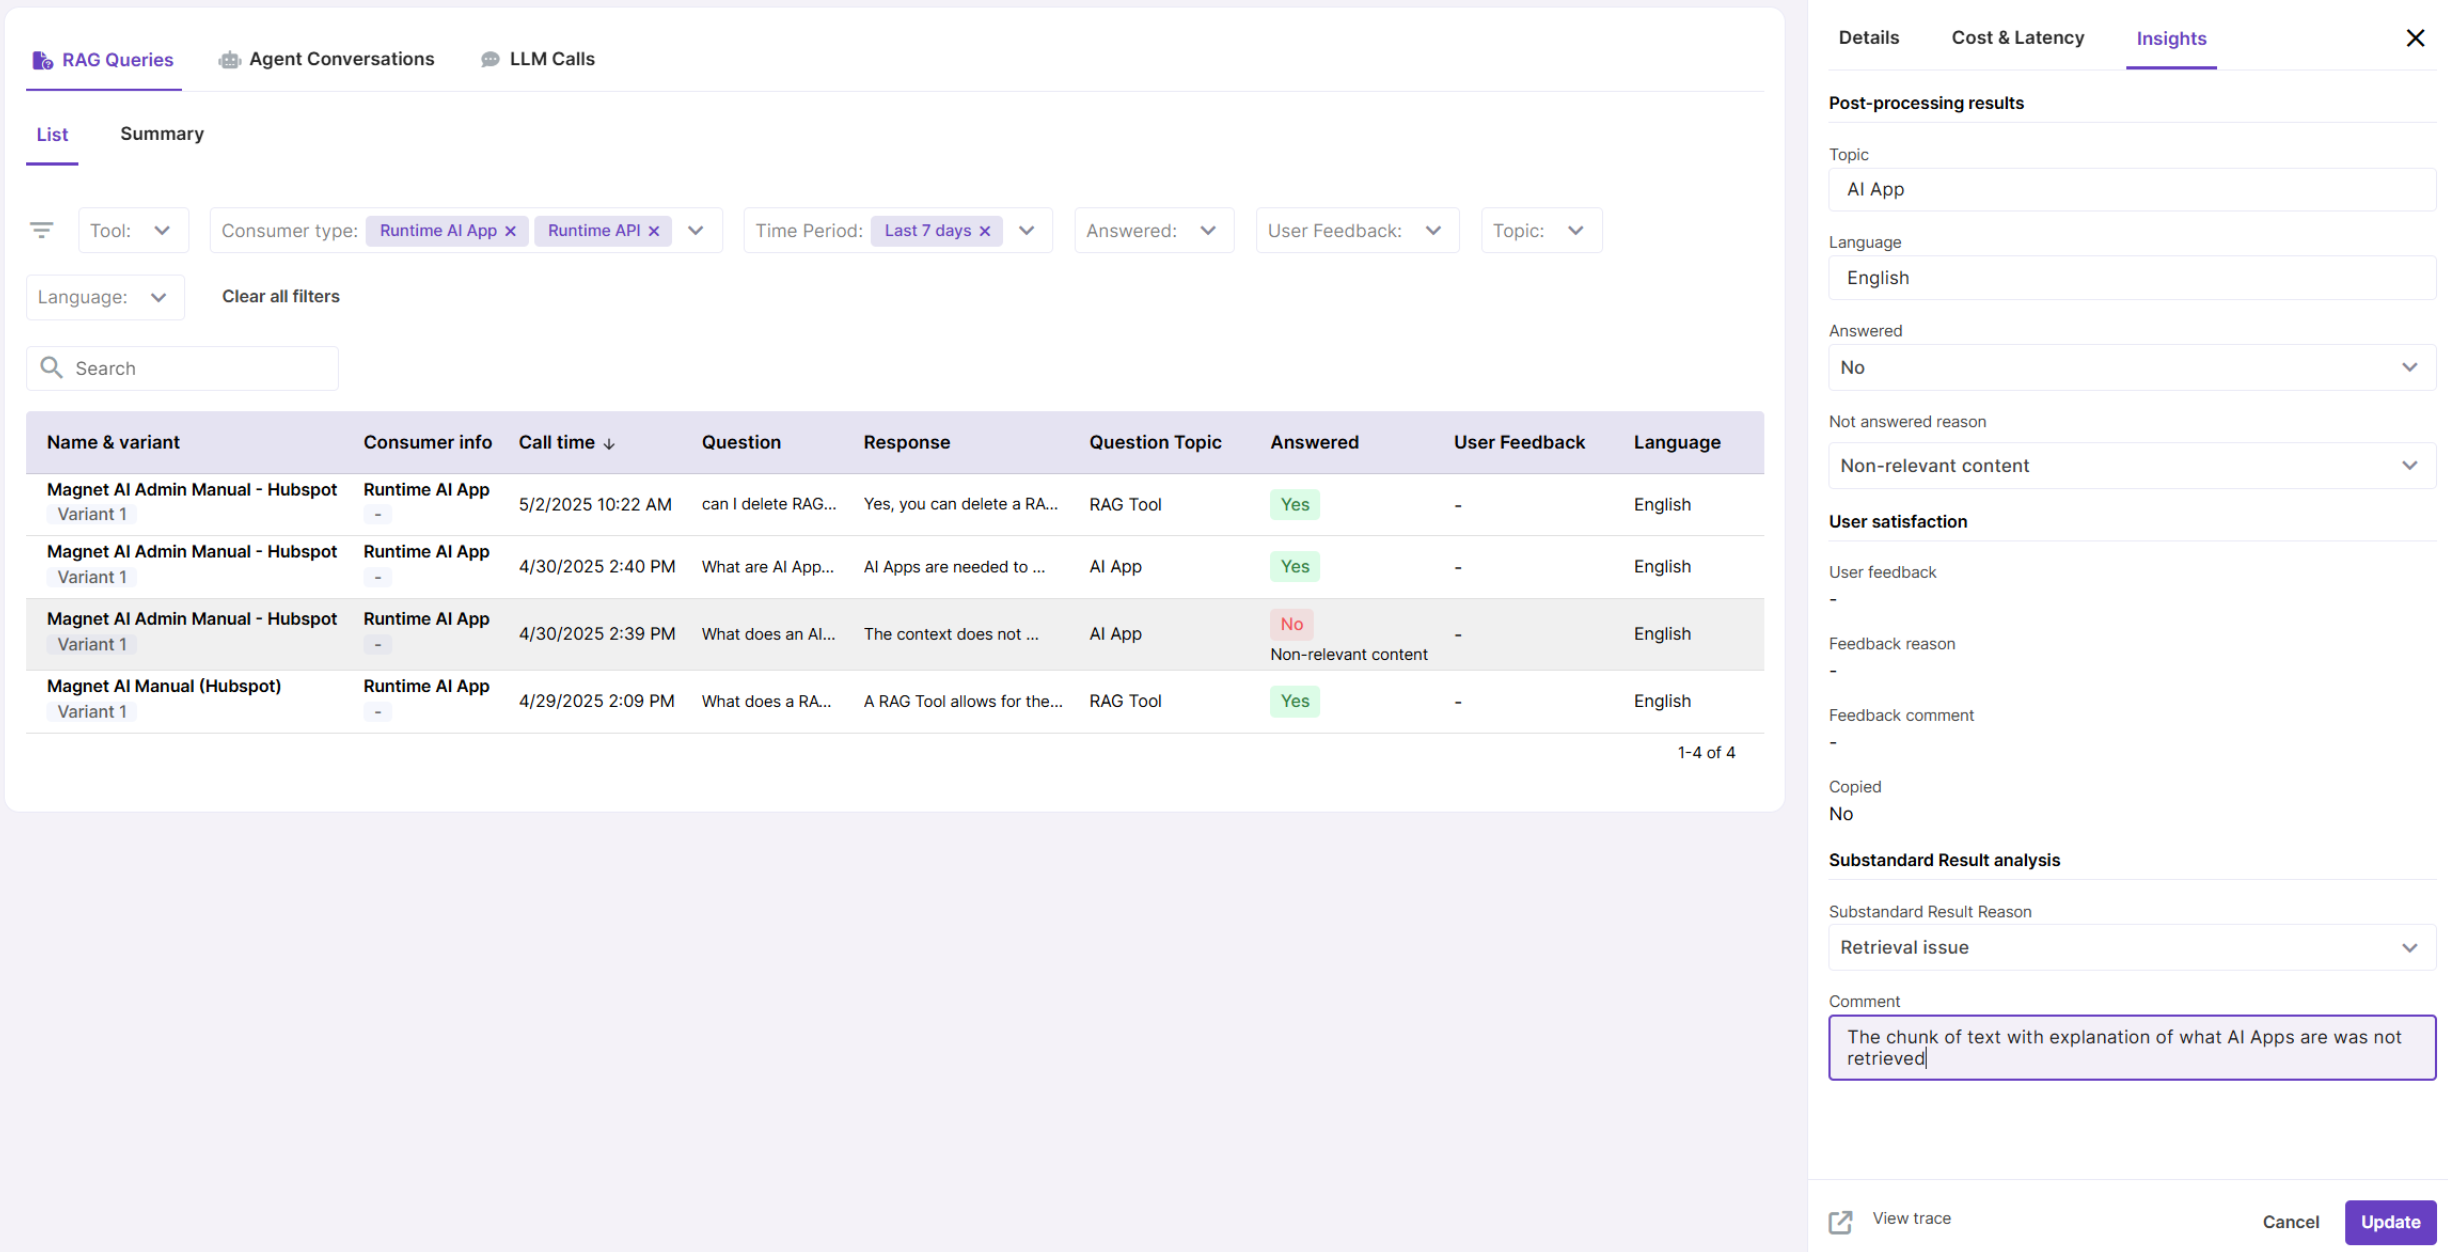Viewport: 2448px width, 1252px height.
Task: Open the Substandard Result Reason dropdown
Action: tap(2130, 948)
